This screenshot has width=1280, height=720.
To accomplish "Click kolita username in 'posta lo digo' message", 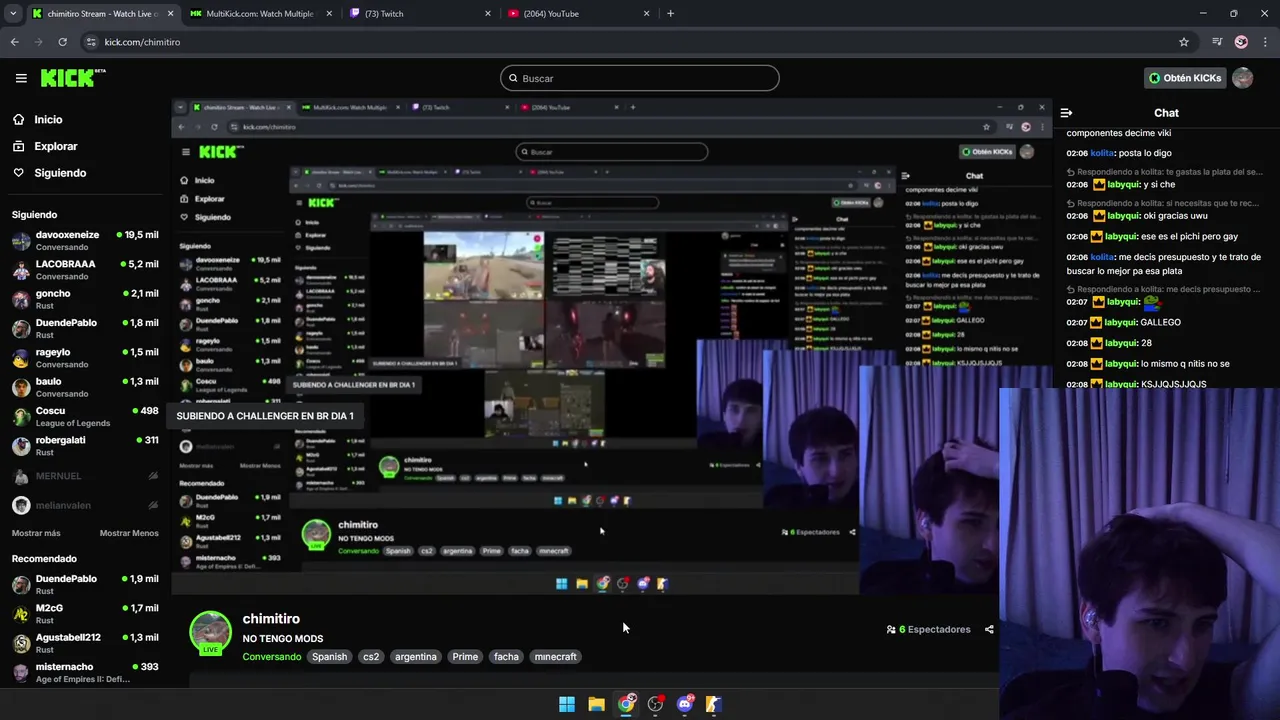I will click(x=1103, y=153).
